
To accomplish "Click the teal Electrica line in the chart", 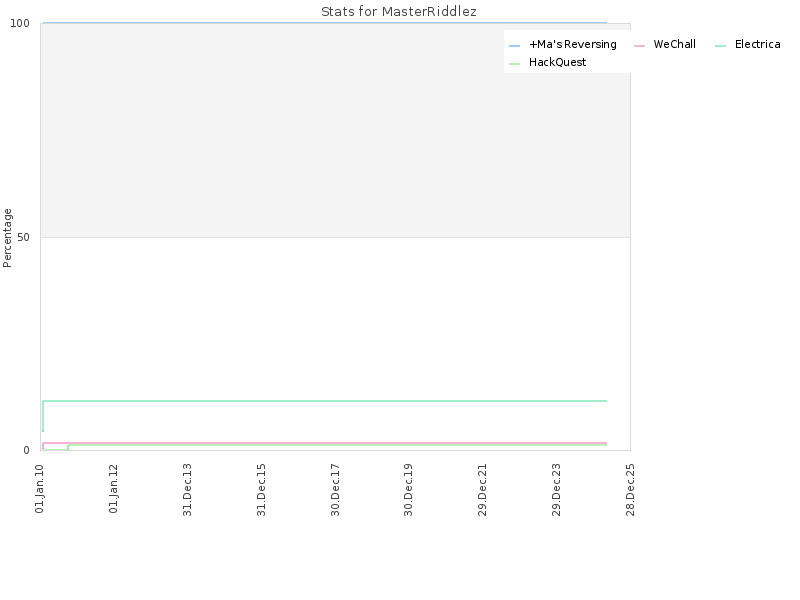I will click(324, 401).
